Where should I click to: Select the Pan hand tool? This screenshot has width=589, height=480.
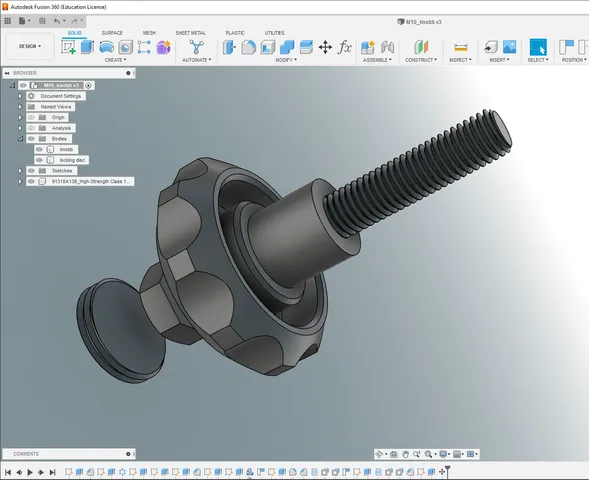405,454
